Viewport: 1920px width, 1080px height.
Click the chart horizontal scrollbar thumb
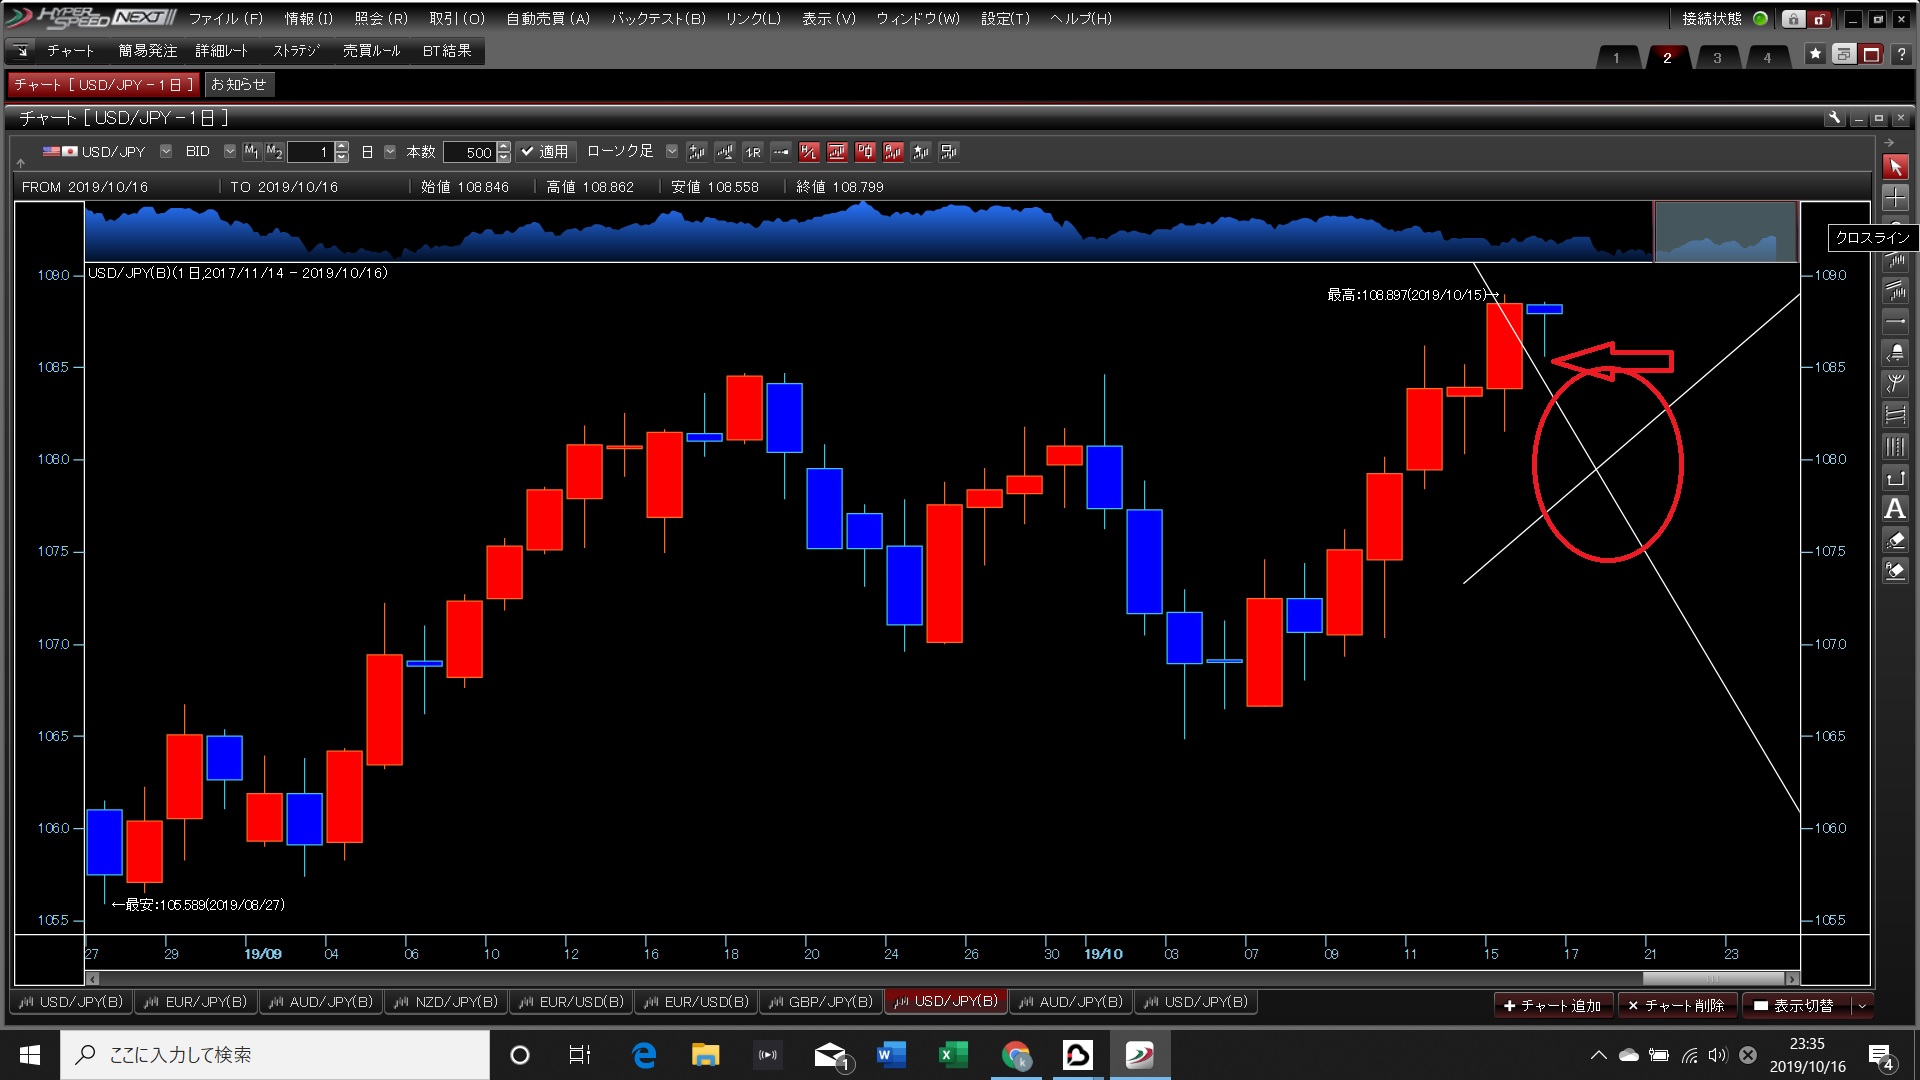(1712, 978)
